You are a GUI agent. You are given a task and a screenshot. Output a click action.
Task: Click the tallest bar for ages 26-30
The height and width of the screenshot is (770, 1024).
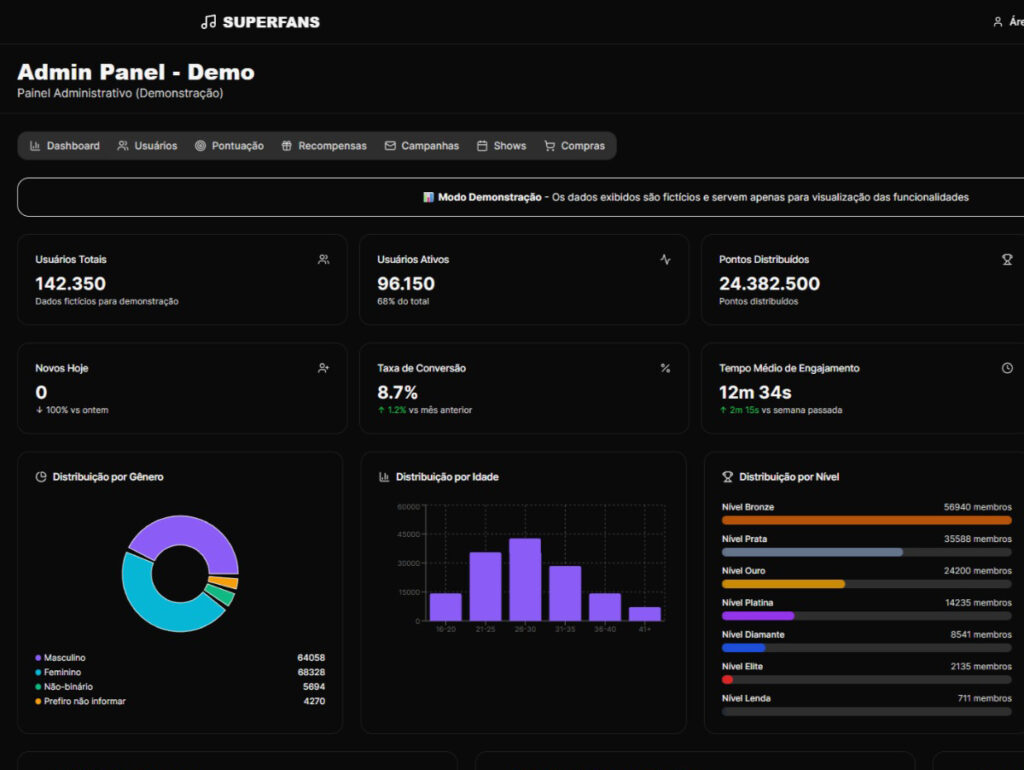pyautogui.click(x=525, y=579)
